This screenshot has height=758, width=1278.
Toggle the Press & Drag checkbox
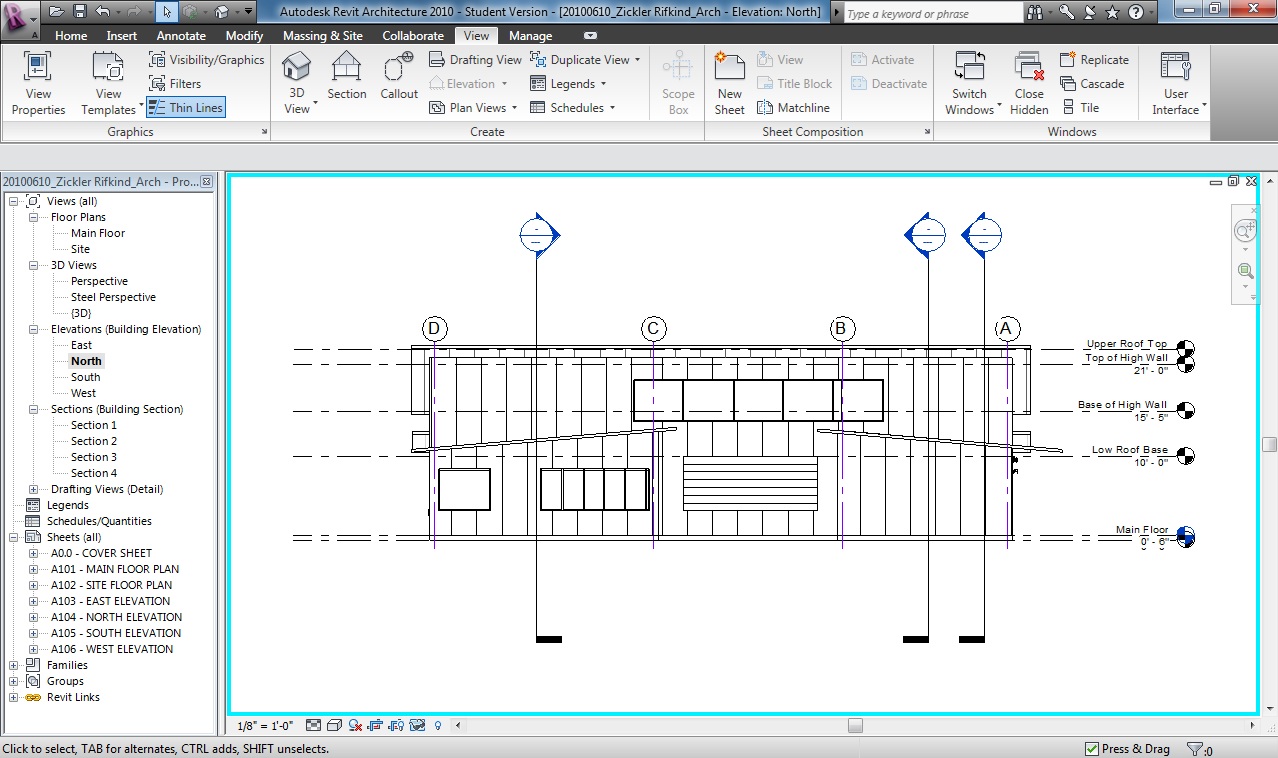[1092, 749]
